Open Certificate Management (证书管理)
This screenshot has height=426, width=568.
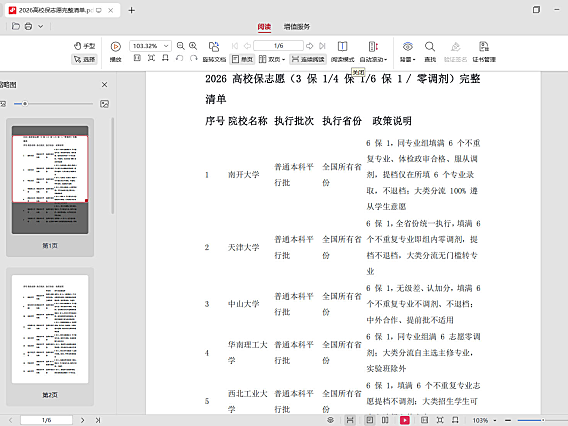(x=484, y=51)
